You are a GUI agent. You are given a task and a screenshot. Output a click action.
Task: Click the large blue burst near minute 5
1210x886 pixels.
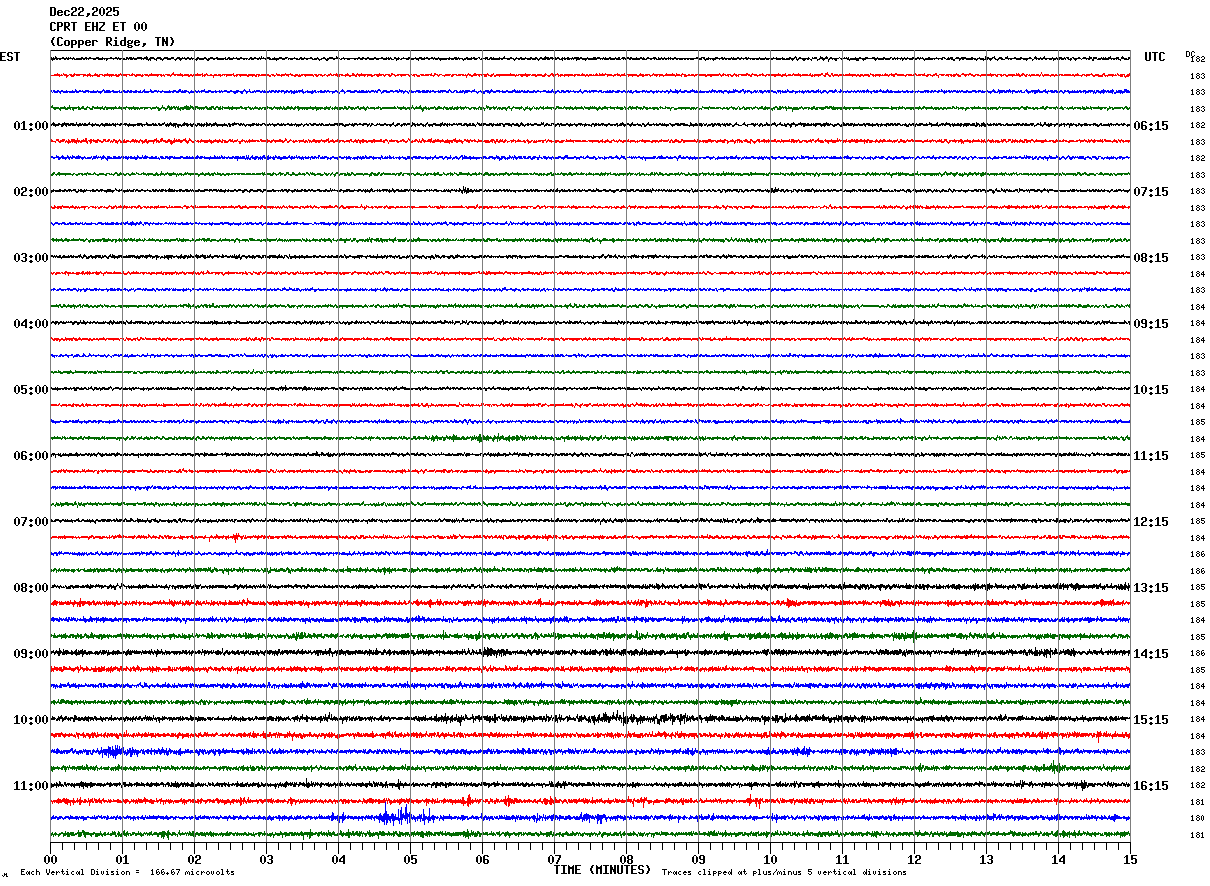(x=400, y=816)
